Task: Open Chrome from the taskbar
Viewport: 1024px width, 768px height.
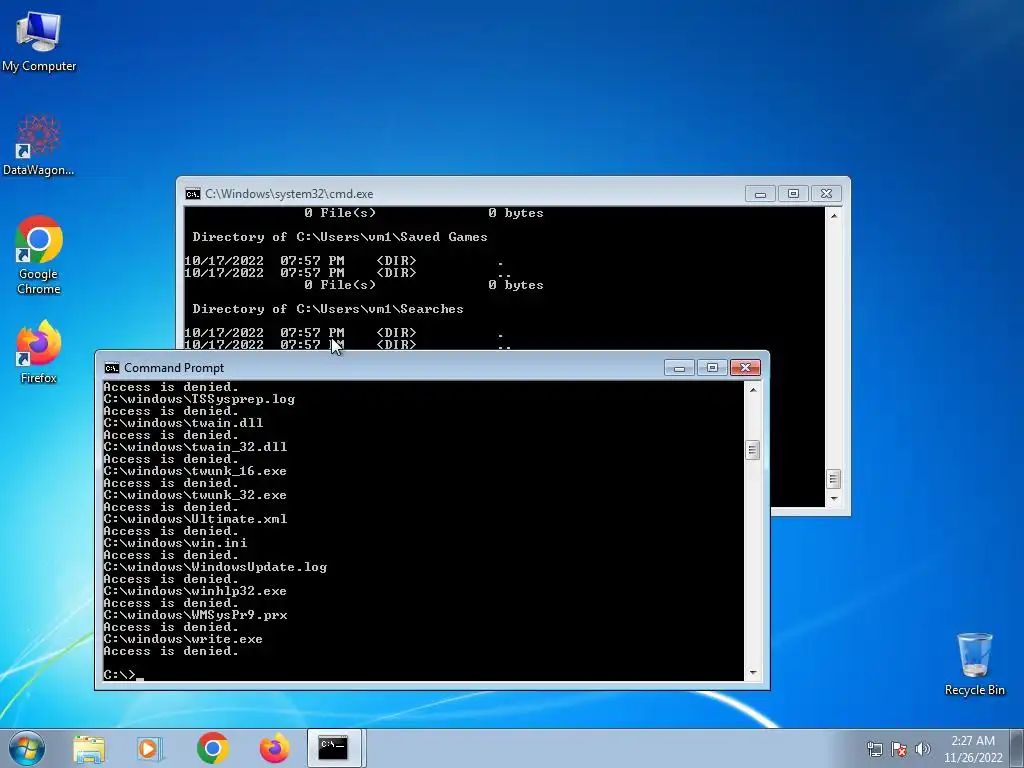Action: coord(212,748)
